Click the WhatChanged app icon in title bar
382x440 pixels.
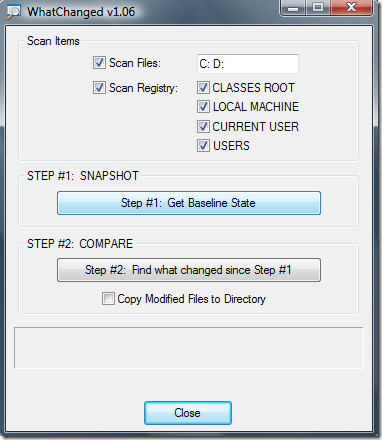pos(14,12)
